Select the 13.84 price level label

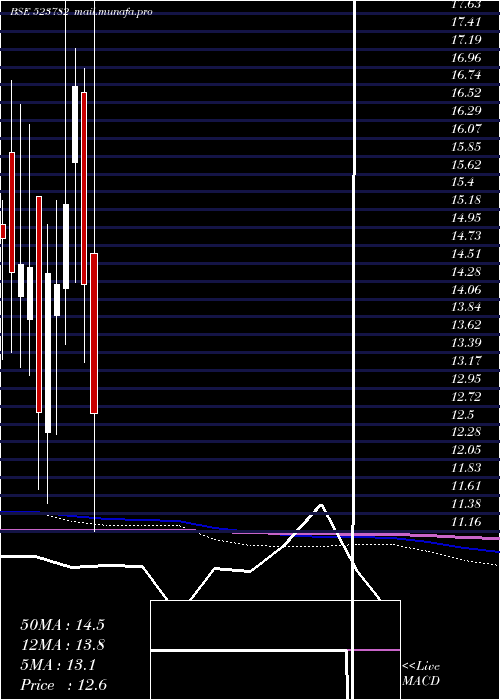[466, 307]
